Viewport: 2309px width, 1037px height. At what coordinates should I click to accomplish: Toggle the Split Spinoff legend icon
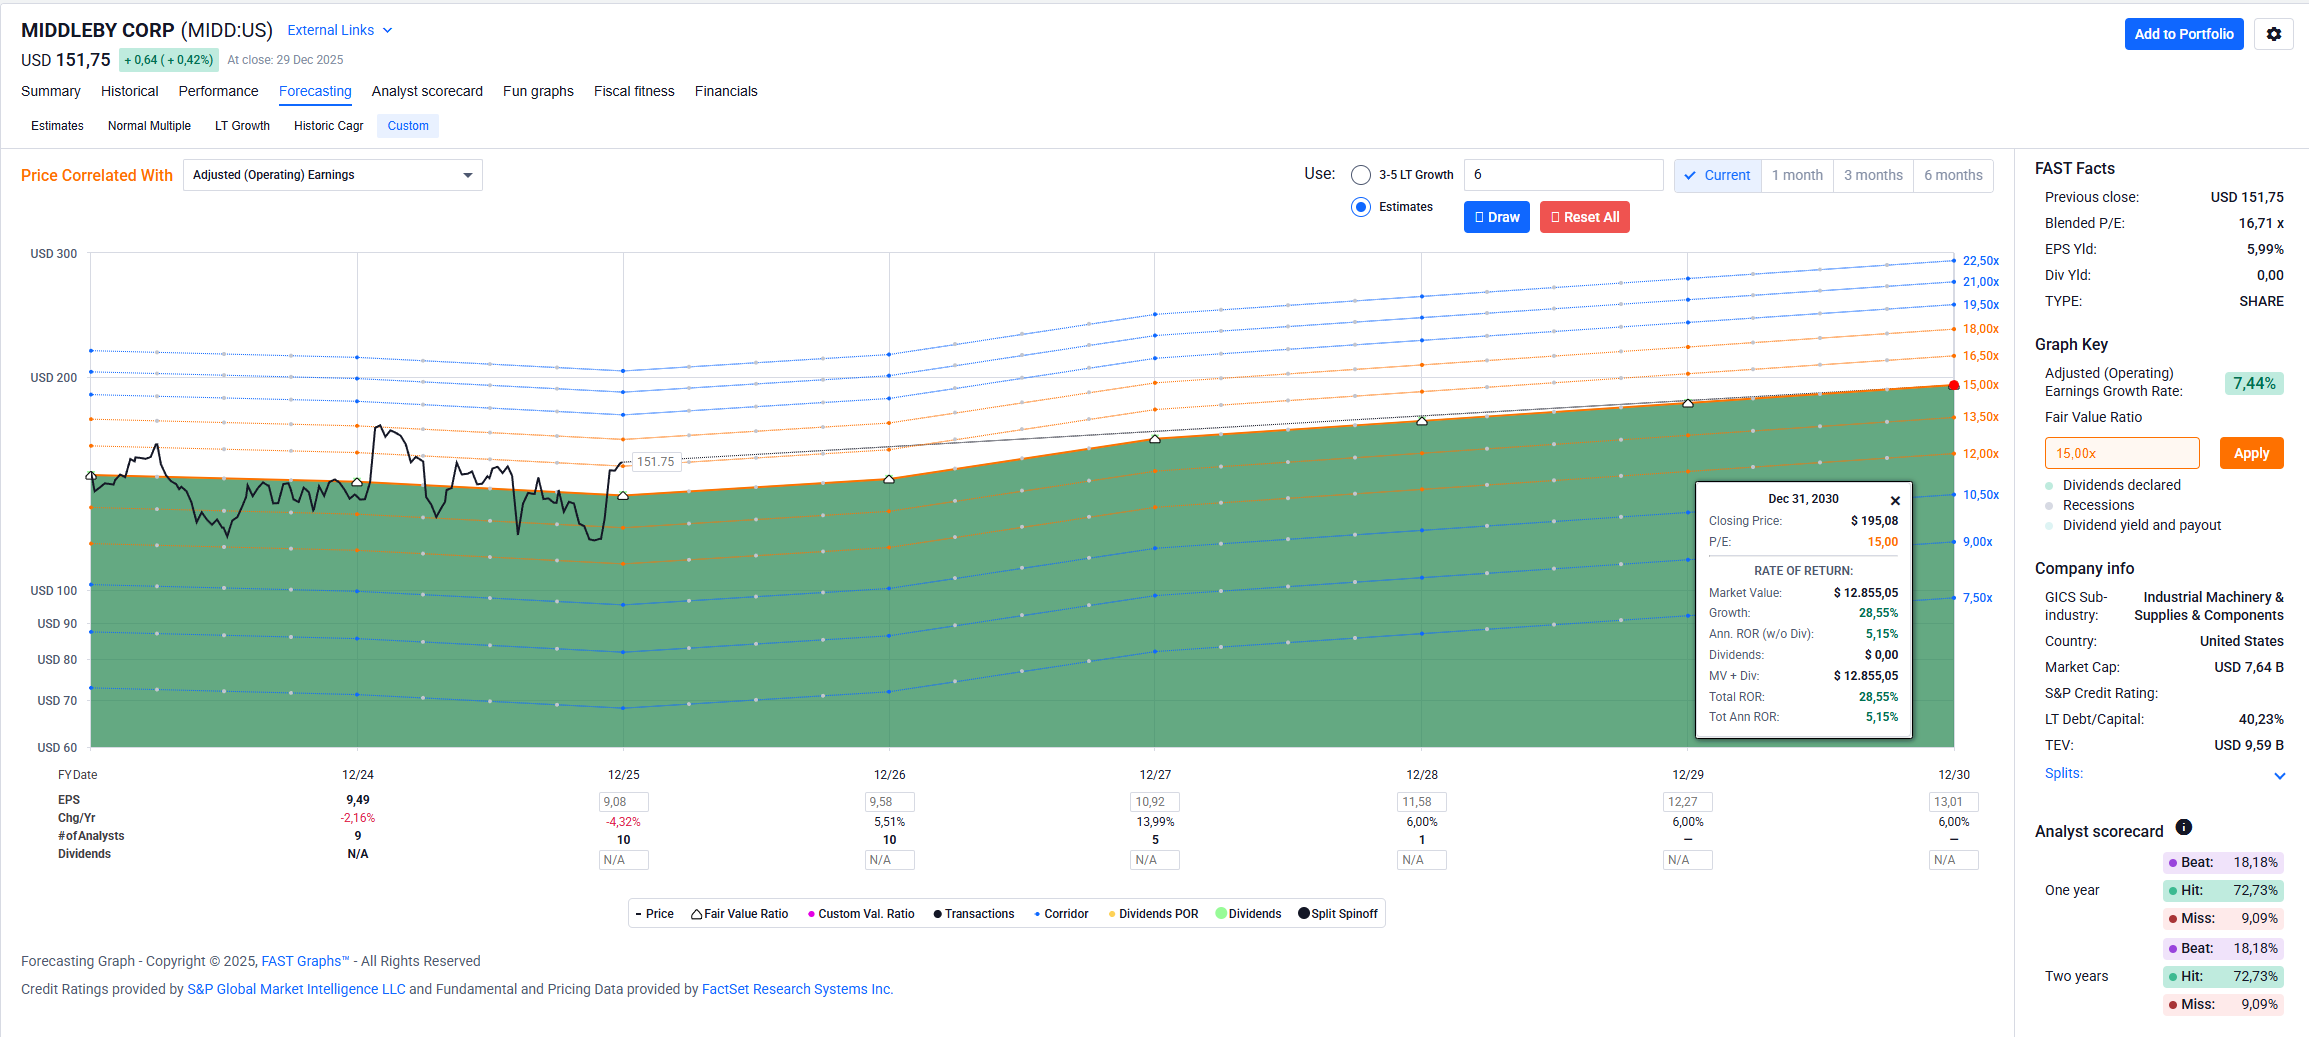pyautogui.click(x=1304, y=914)
